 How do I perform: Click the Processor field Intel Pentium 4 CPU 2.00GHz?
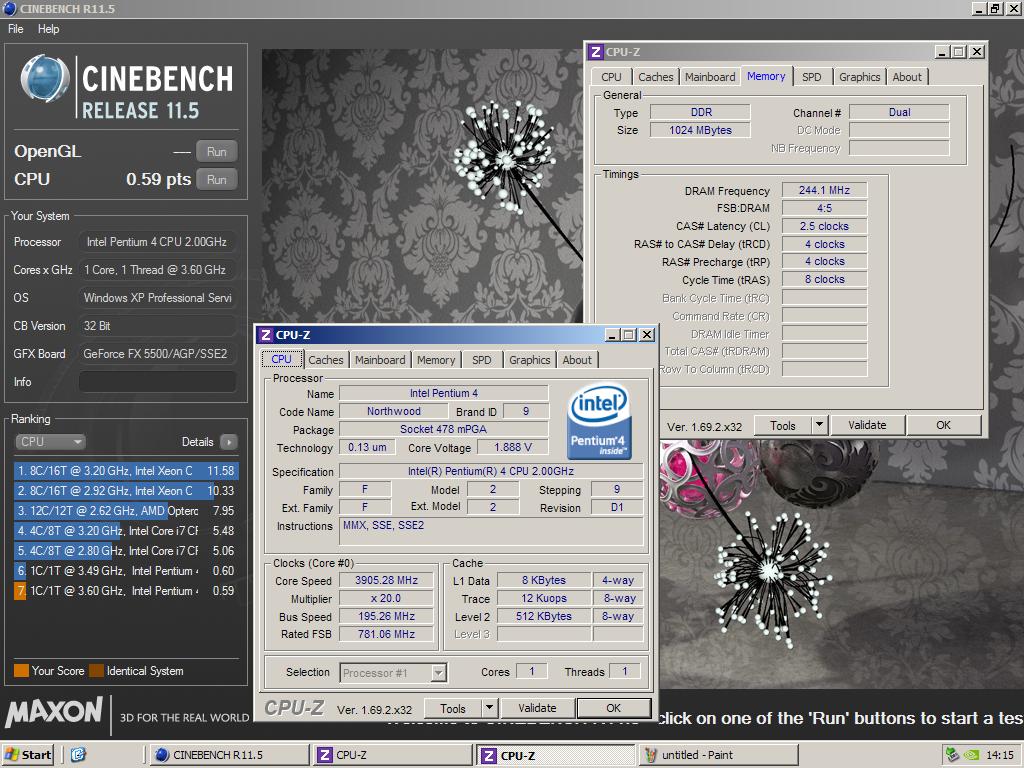coord(157,242)
